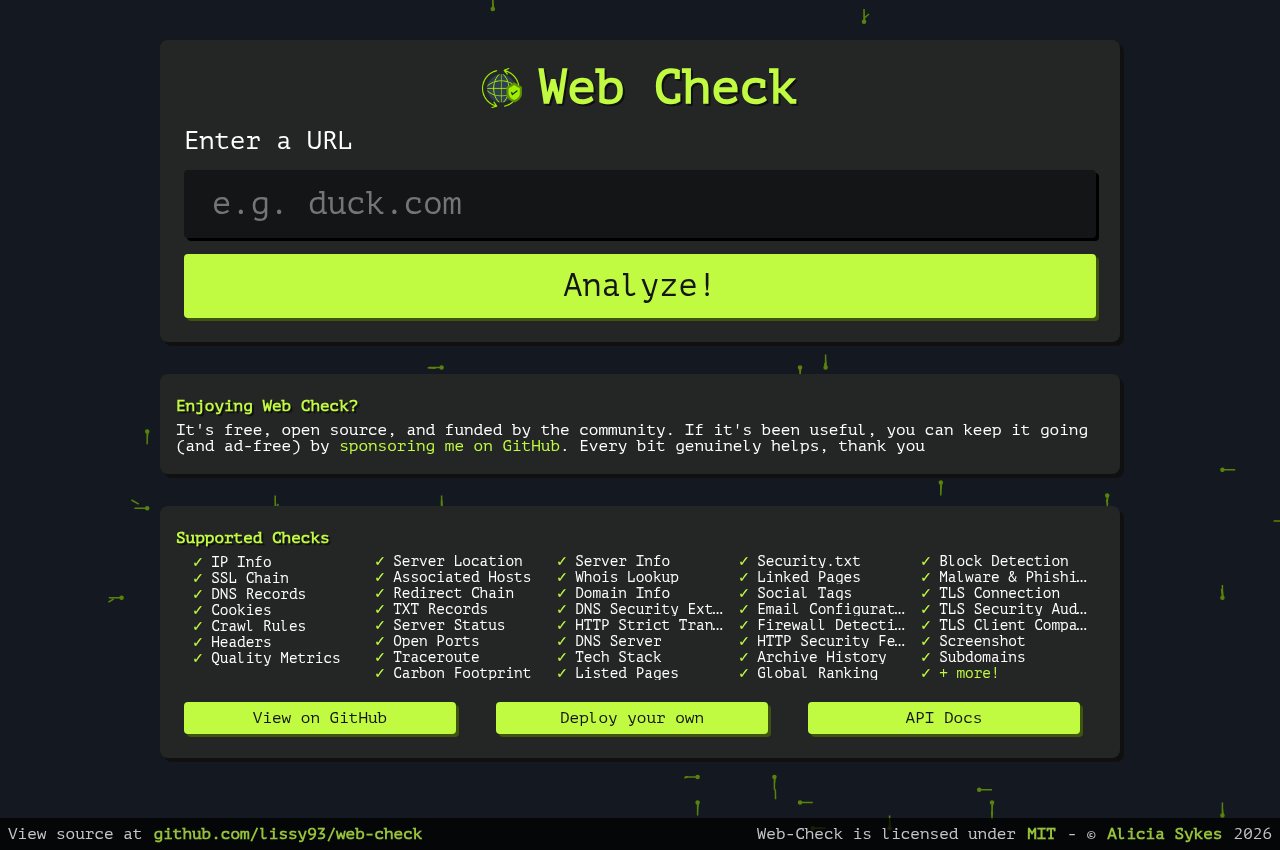This screenshot has width=1280, height=850.
Task: Click the Security.txt check item
Action: tap(809, 561)
